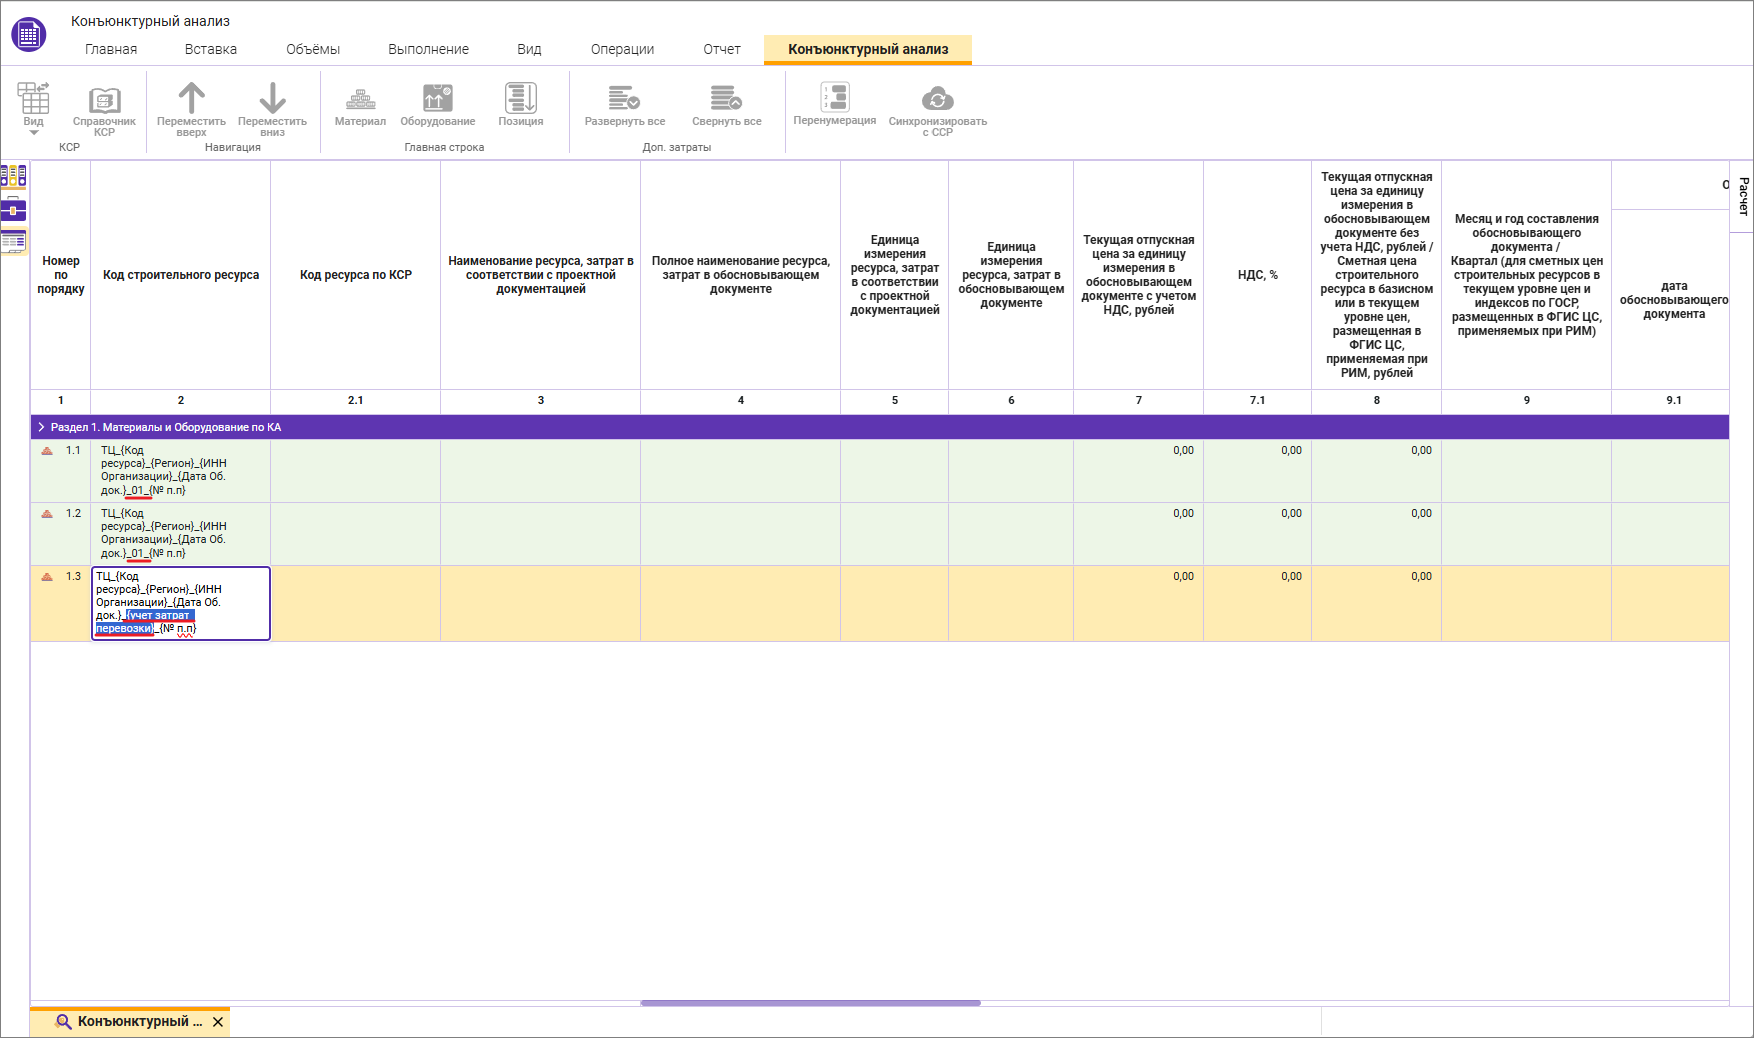1754x1038 pixels.
Task: Click the resource code field in row 1.3
Action: 180,603
